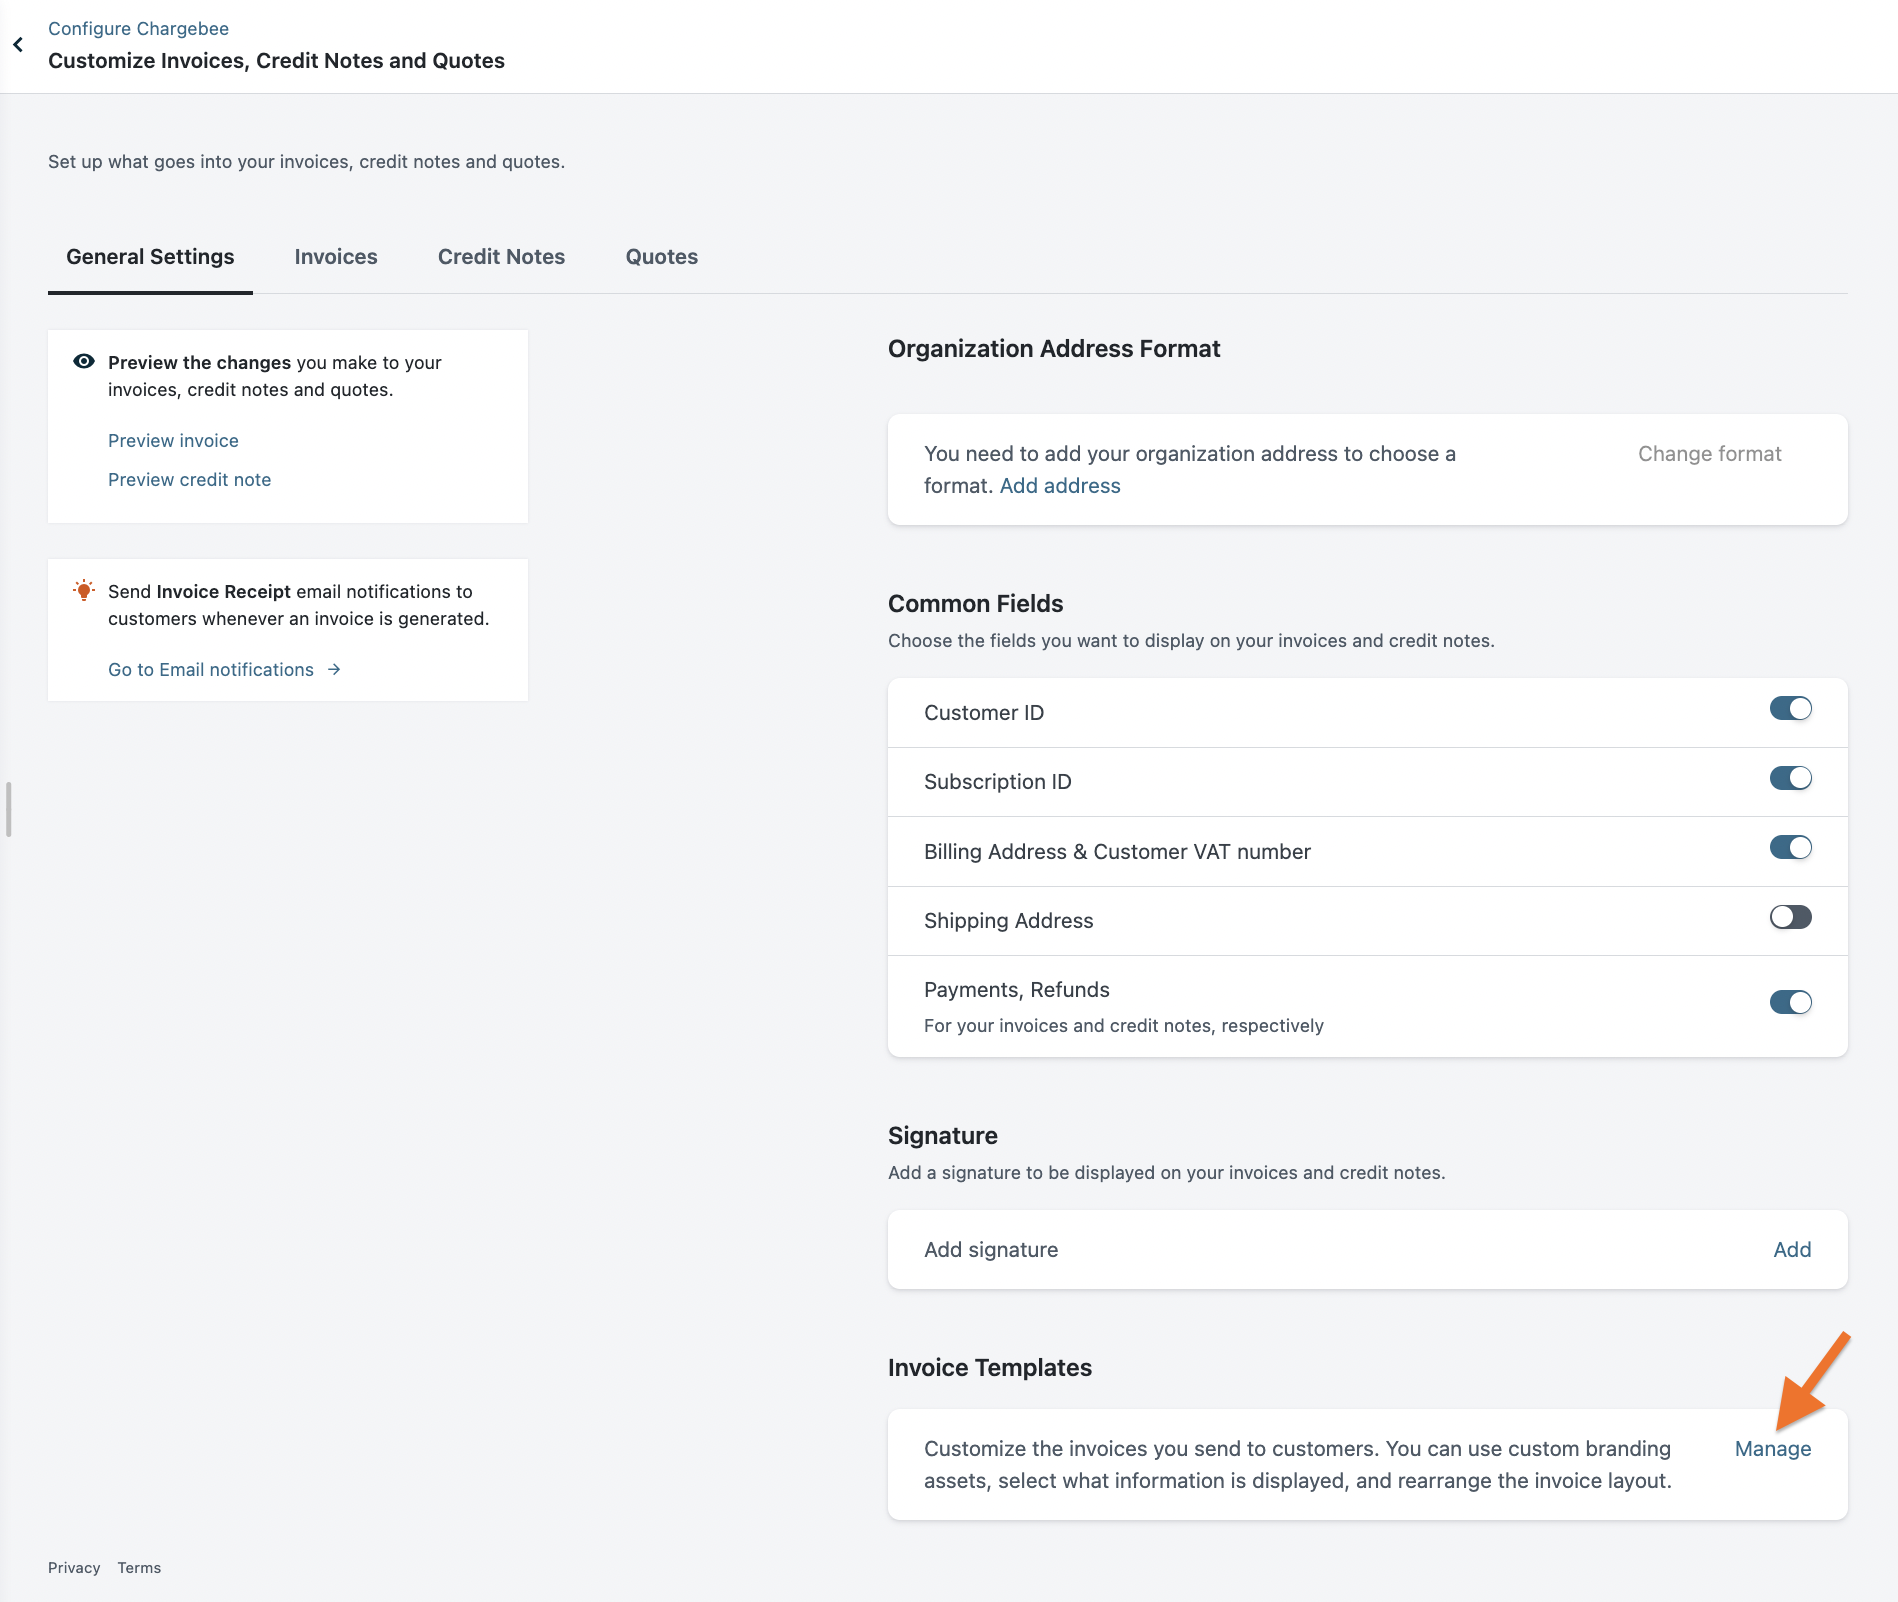The height and width of the screenshot is (1602, 1898).
Task: Click the eye preview icon
Action: [84, 361]
